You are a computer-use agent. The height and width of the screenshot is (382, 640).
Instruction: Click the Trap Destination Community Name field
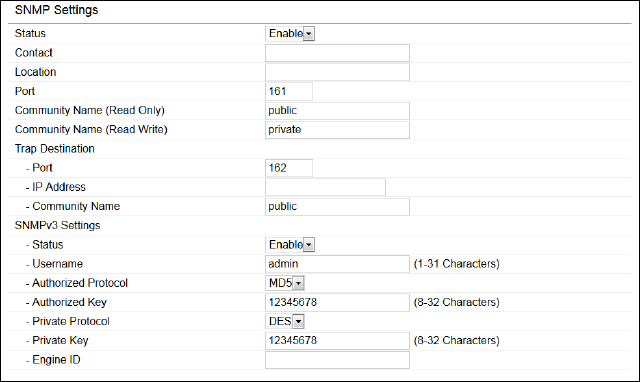[x=337, y=207]
